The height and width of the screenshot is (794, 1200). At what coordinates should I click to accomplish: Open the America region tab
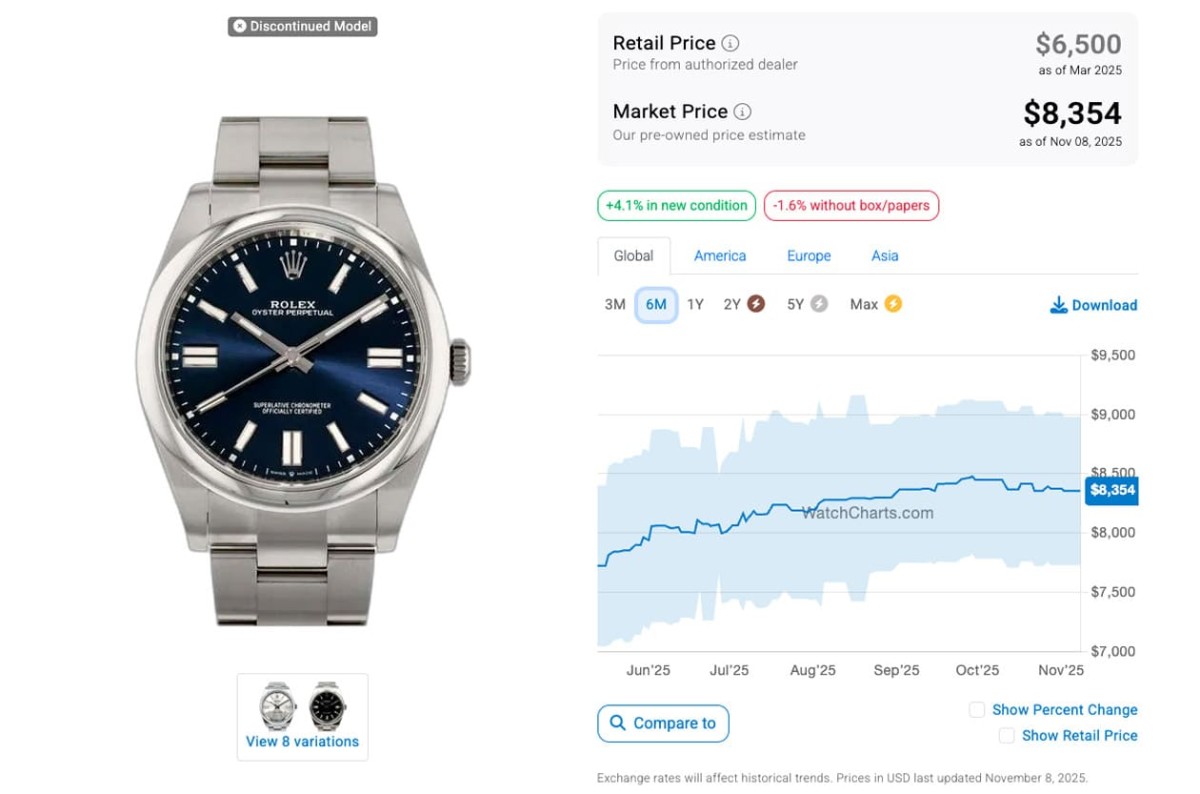coord(720,256)
